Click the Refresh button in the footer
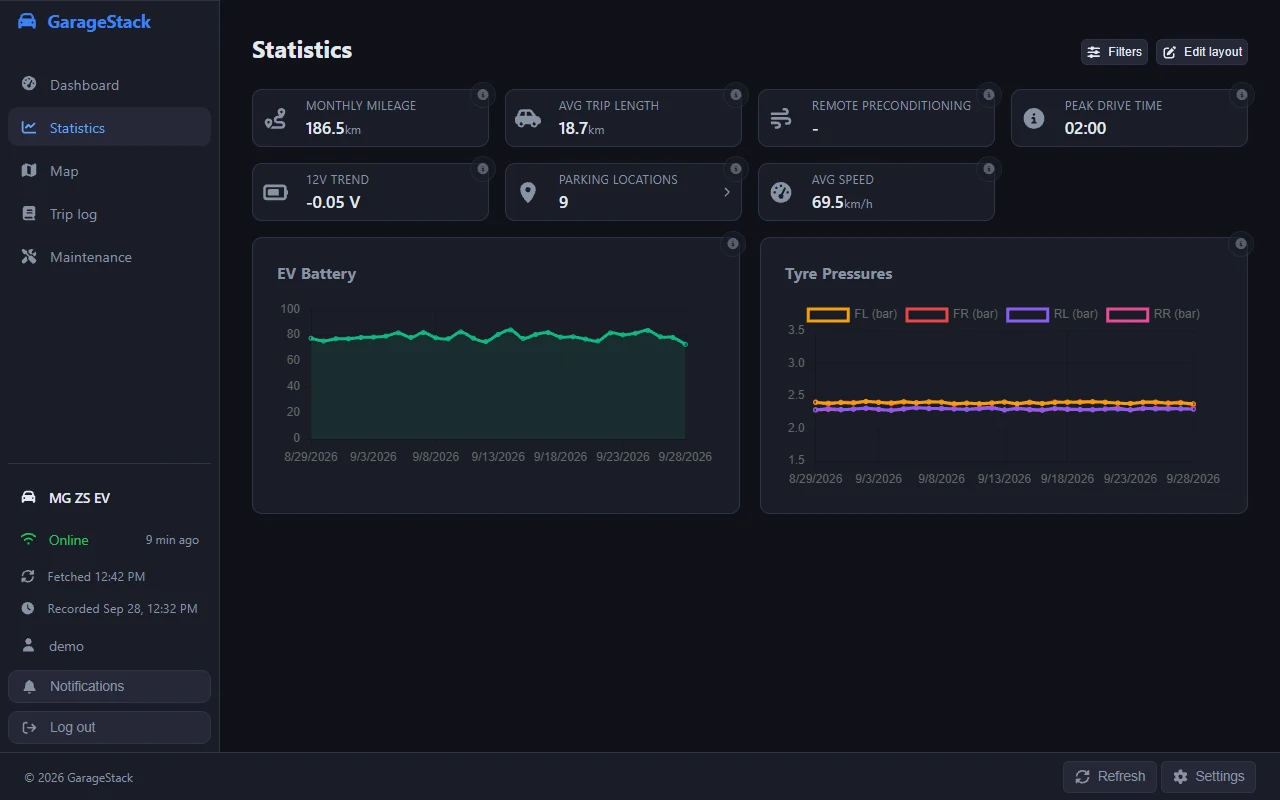Screen dimensions: 1280x800 [x=1110, y=777]
